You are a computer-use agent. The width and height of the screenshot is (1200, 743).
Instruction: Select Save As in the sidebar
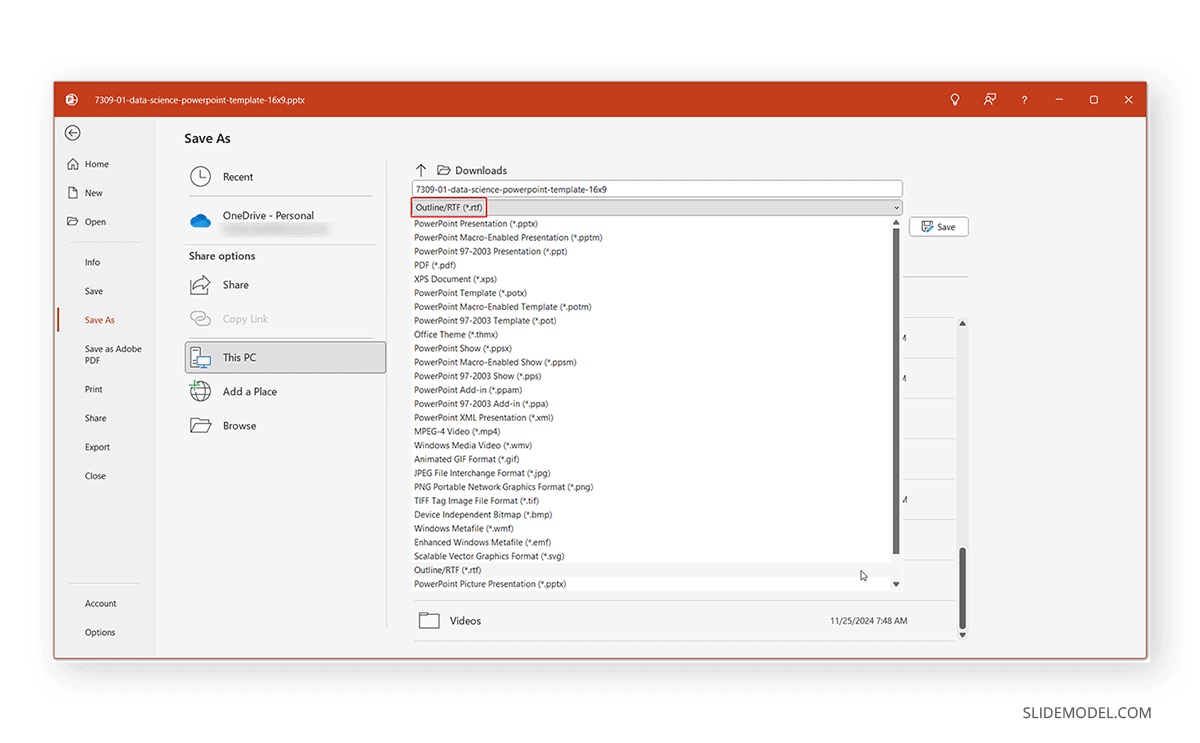point(100,320)
